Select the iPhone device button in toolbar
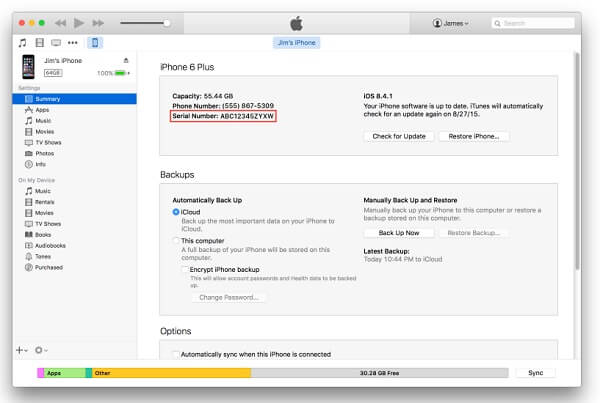 pos(95,43)
